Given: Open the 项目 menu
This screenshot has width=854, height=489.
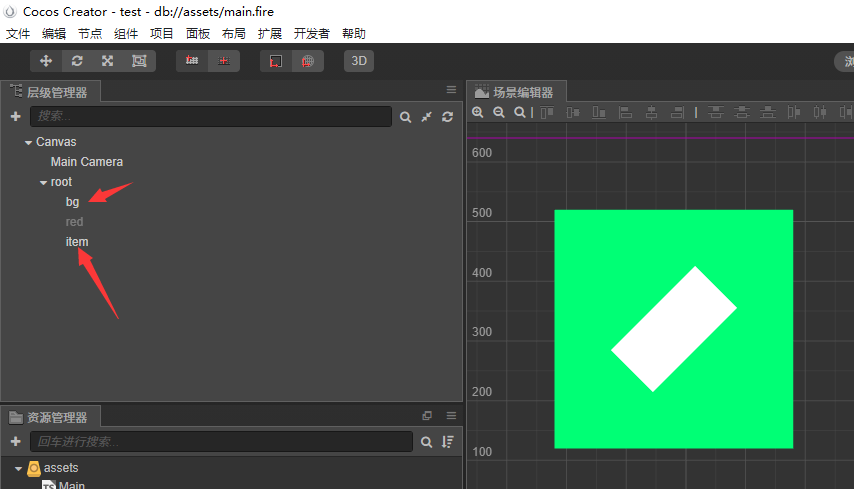Looking at the screenshot, I should 162,34.
